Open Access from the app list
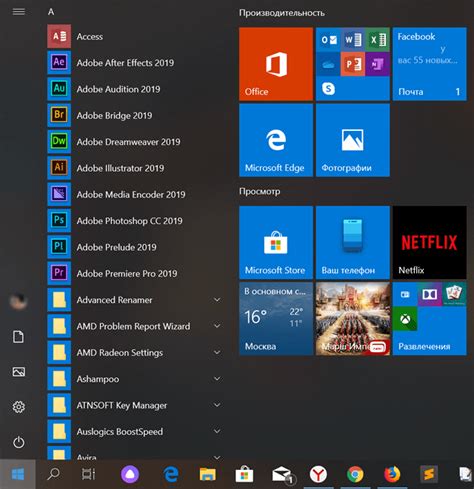Image resolution: width=474 pixels, height=489 pixels. click(135, 36)
